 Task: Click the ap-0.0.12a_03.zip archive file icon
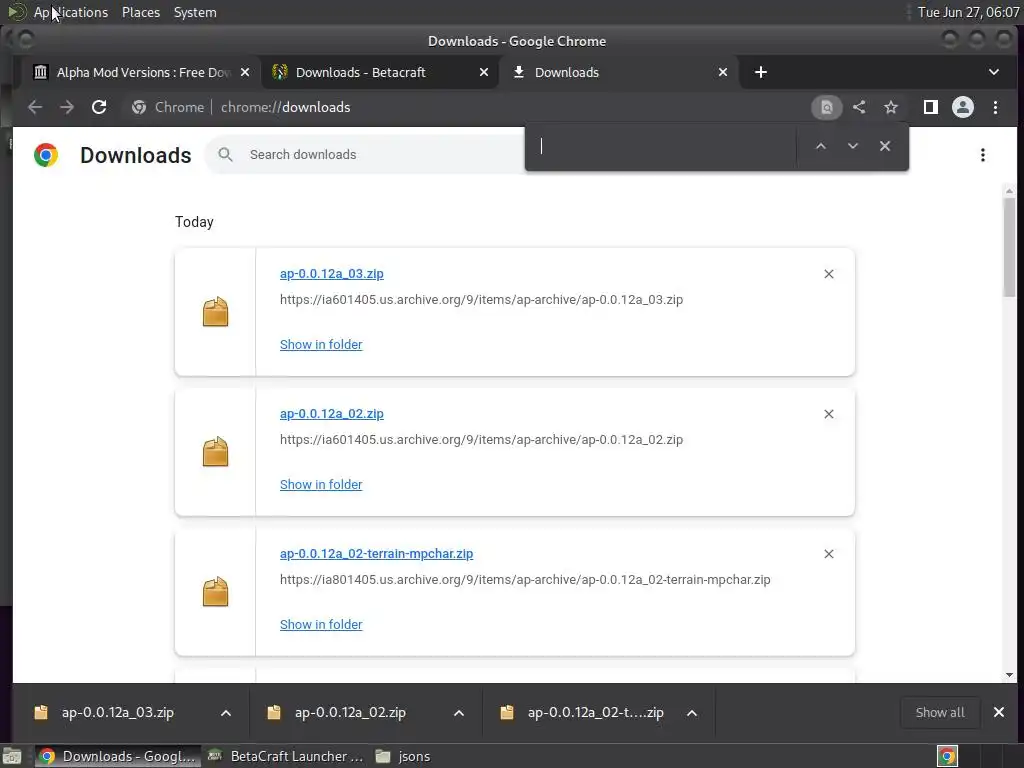coord(216,312)
